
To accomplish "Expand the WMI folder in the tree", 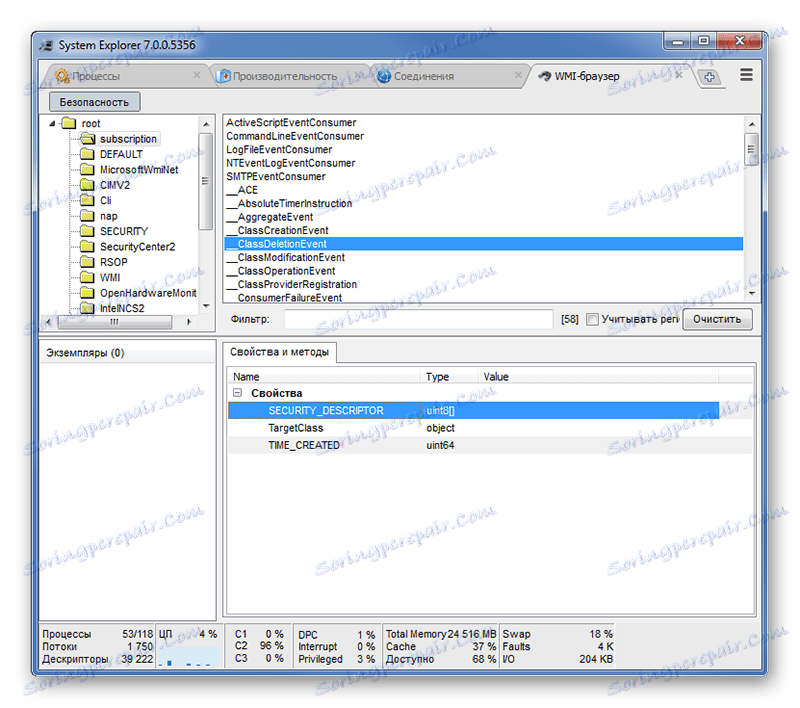I will [x=87, y=277].
